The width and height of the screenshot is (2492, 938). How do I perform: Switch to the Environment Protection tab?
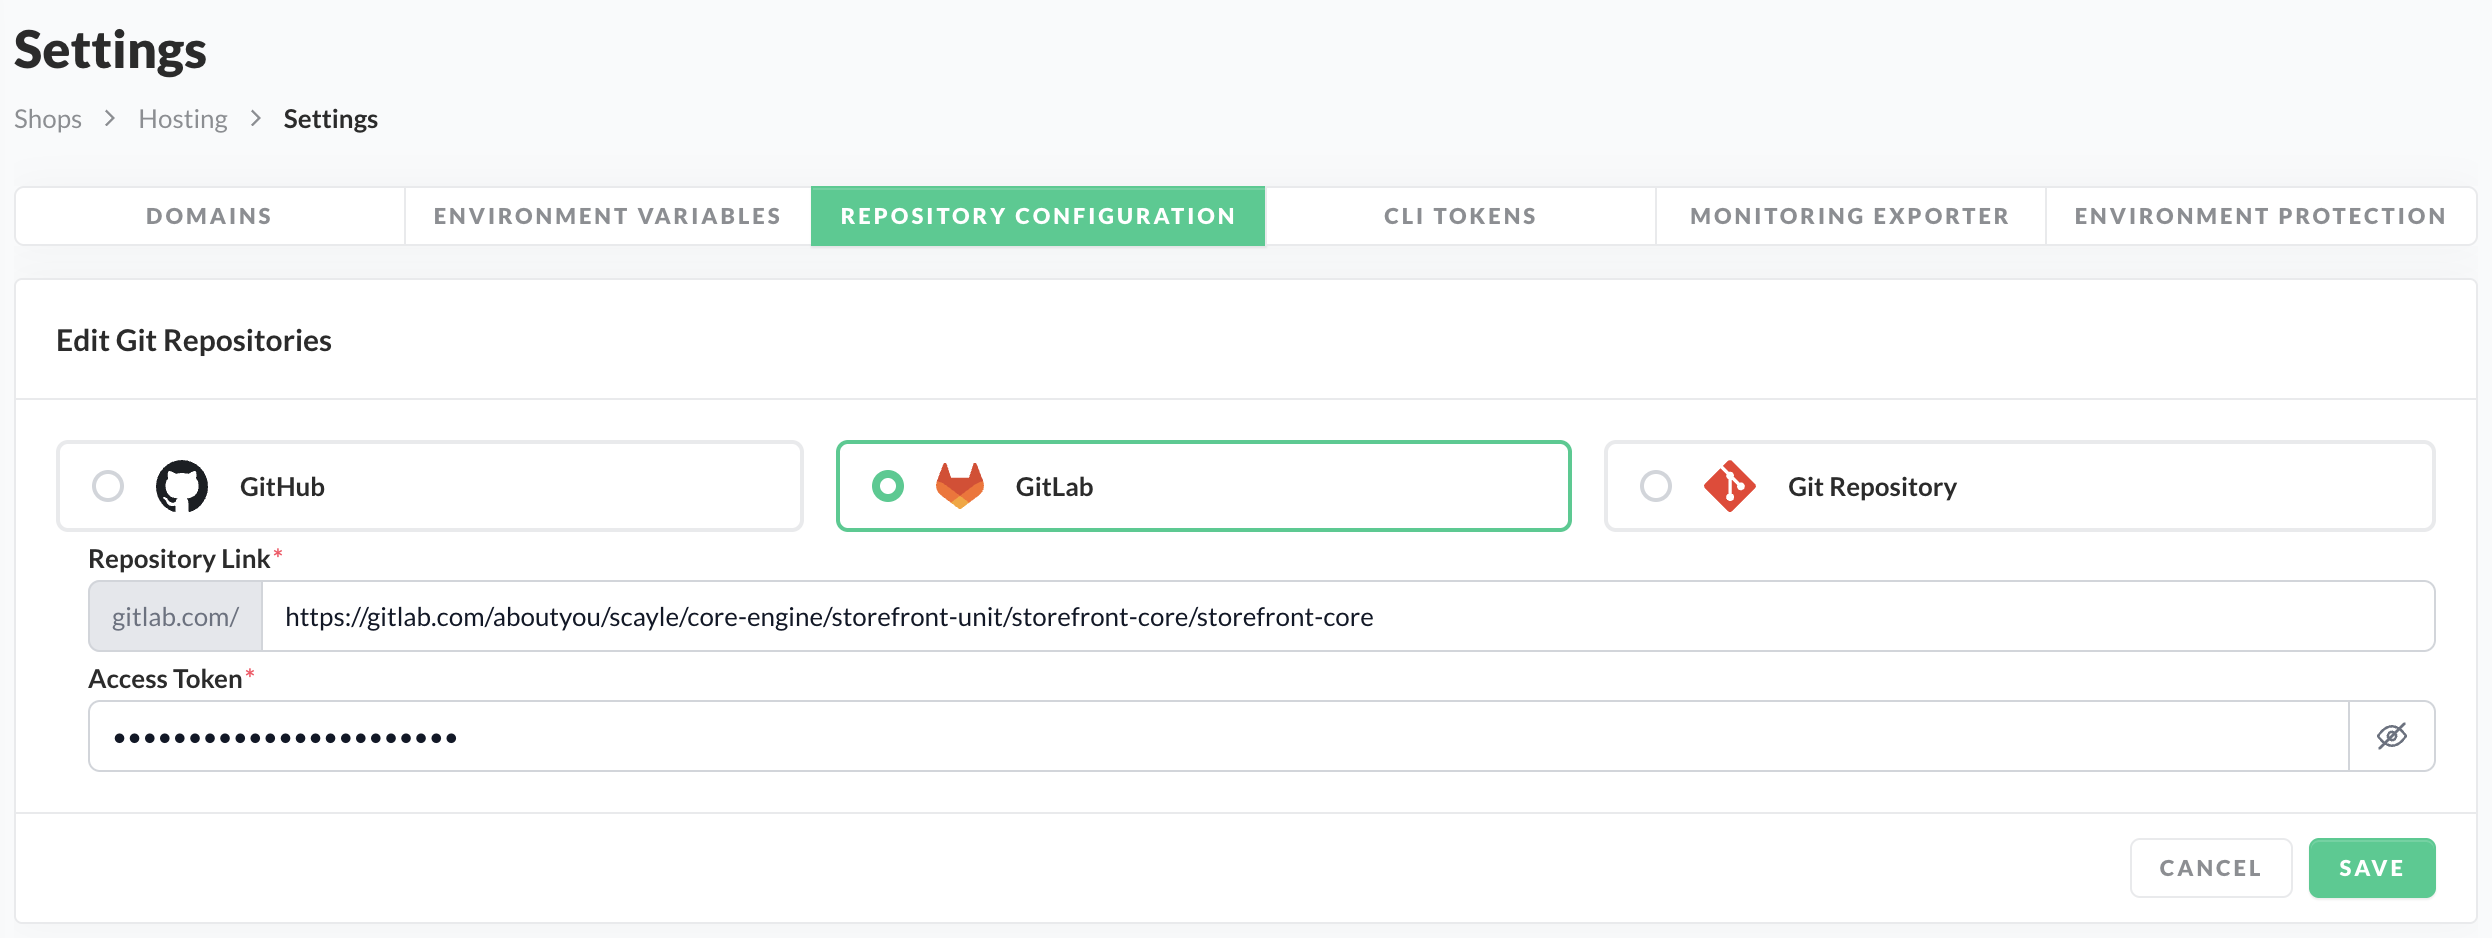point(2260,216)
